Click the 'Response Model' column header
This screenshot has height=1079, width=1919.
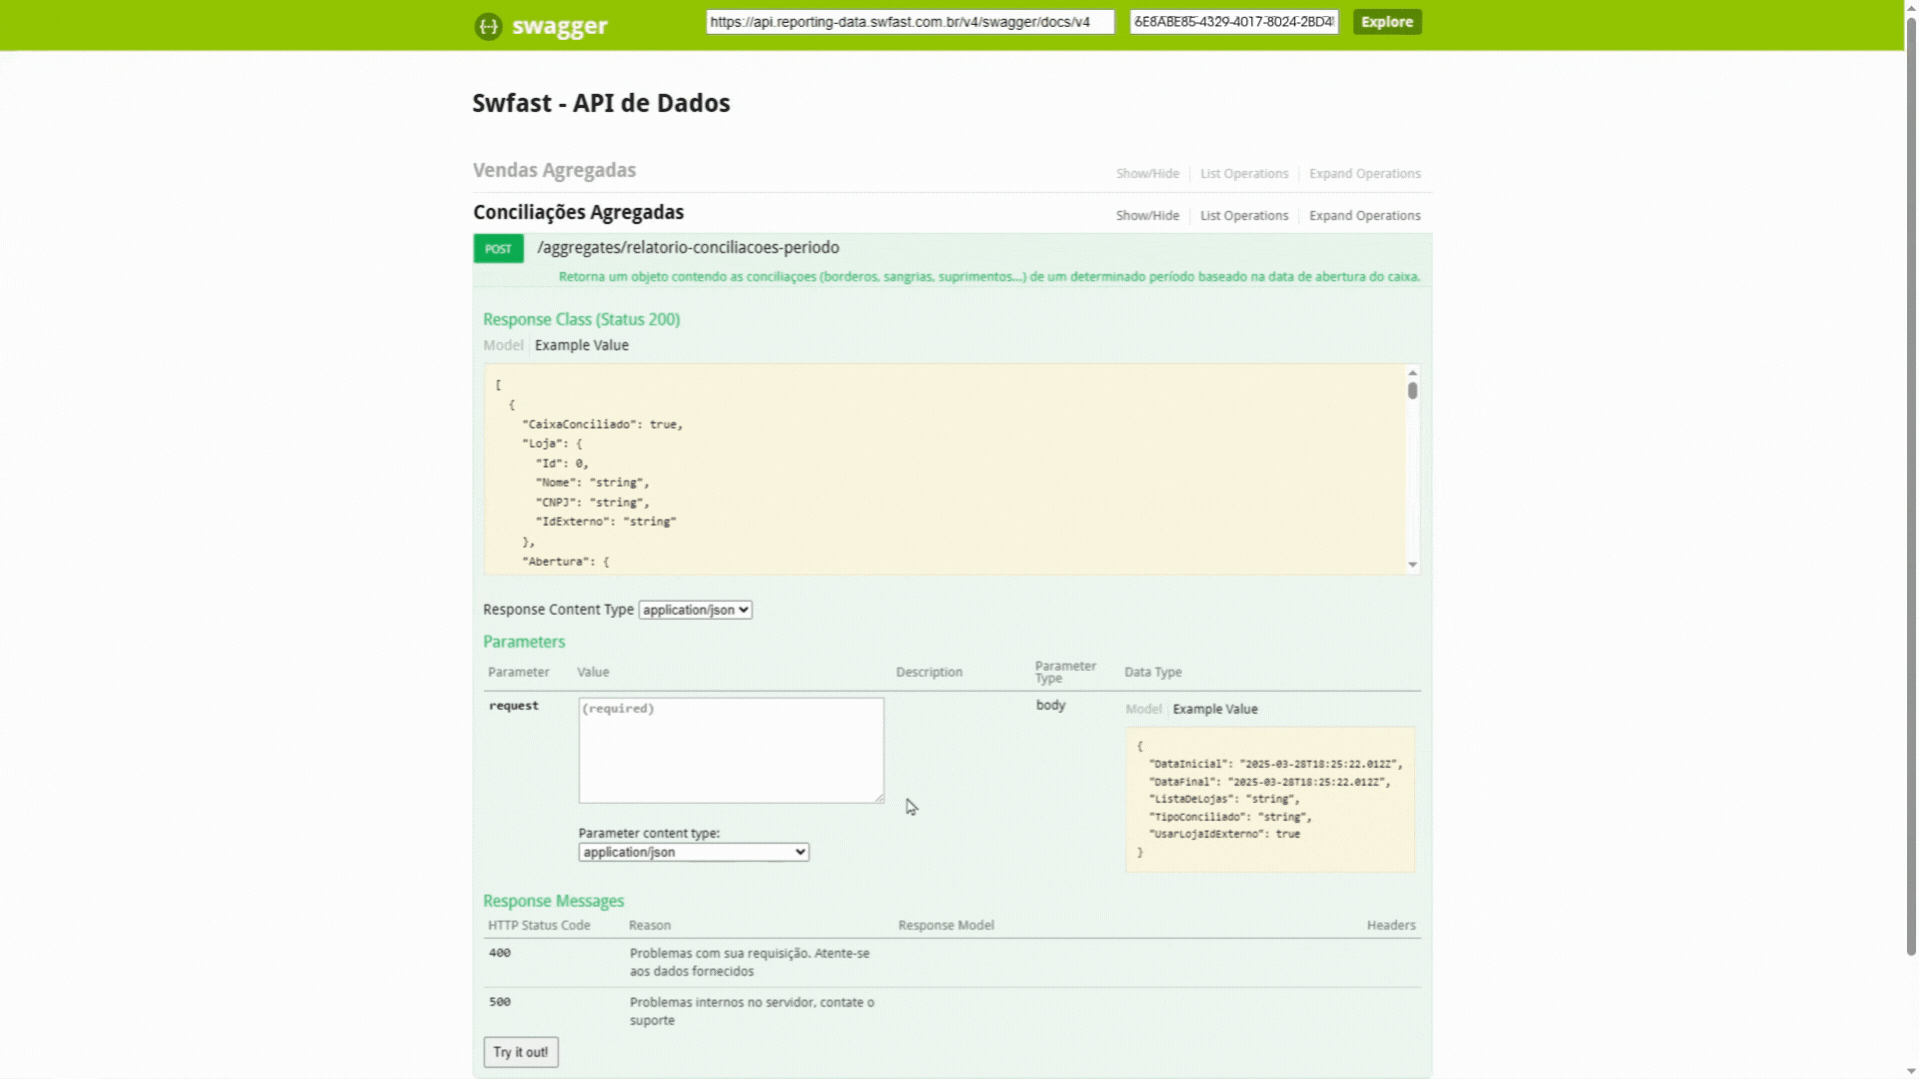(946, 926)
